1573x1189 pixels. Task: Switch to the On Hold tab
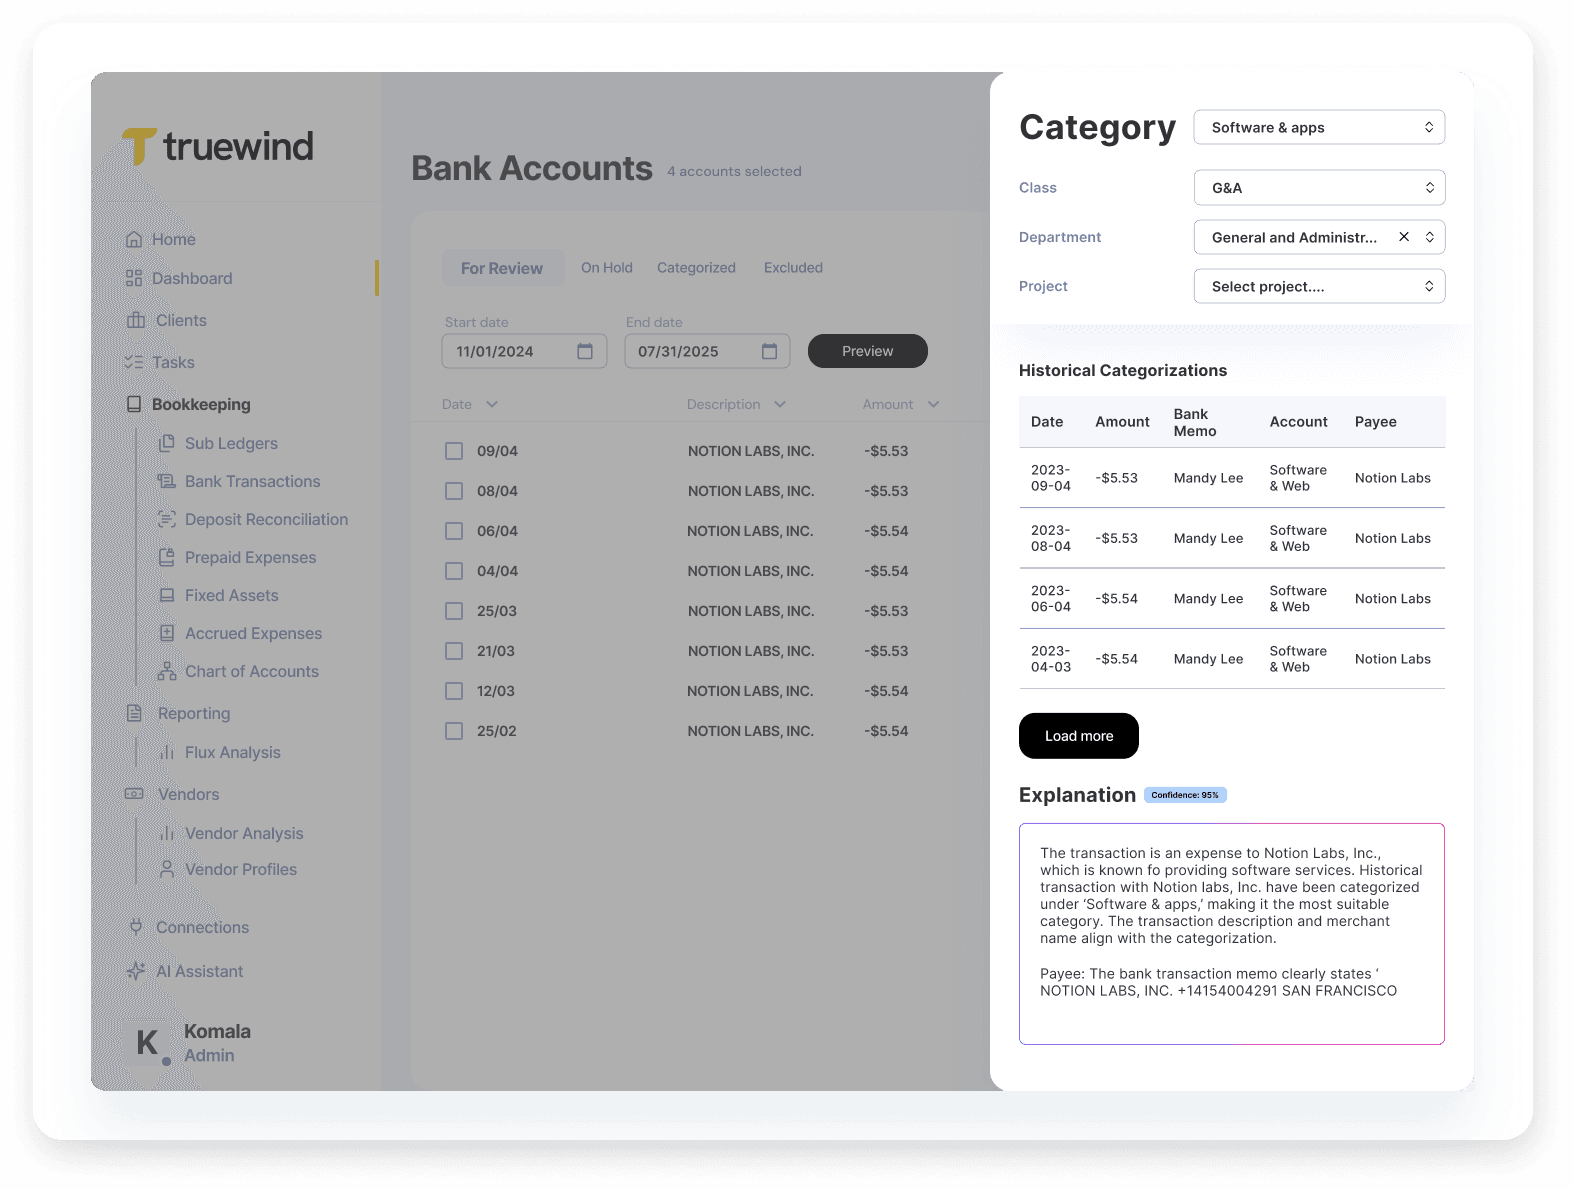(x=607, y=268)
